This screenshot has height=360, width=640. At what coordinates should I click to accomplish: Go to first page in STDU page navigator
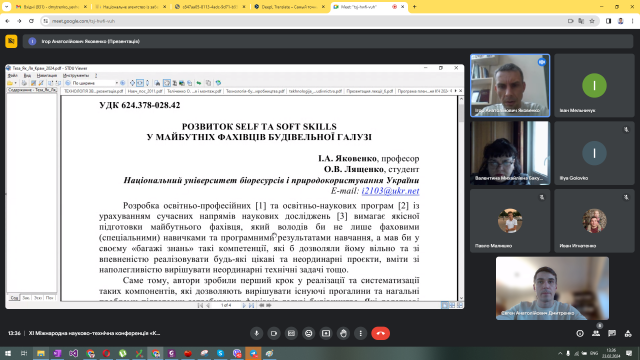[x=200, y=305]
